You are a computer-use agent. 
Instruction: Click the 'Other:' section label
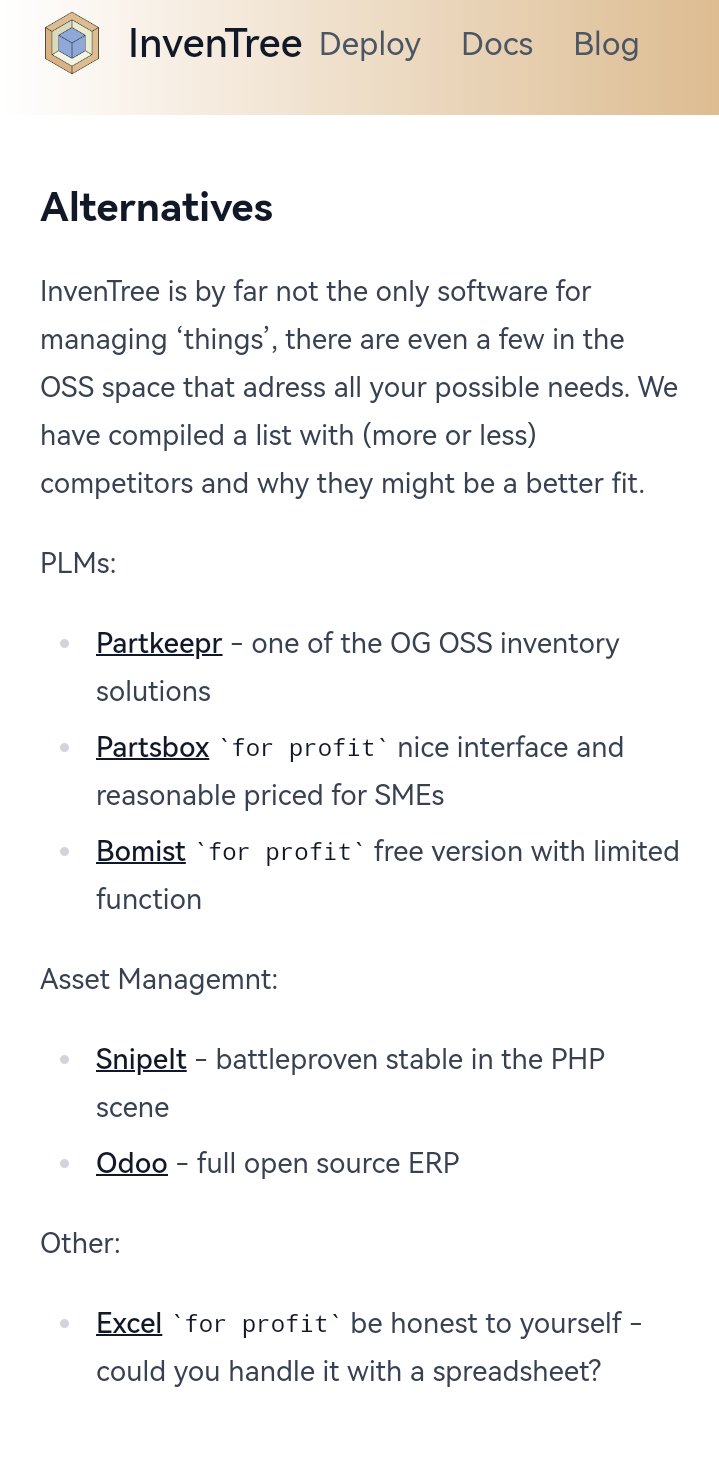tap(80, 1243)
